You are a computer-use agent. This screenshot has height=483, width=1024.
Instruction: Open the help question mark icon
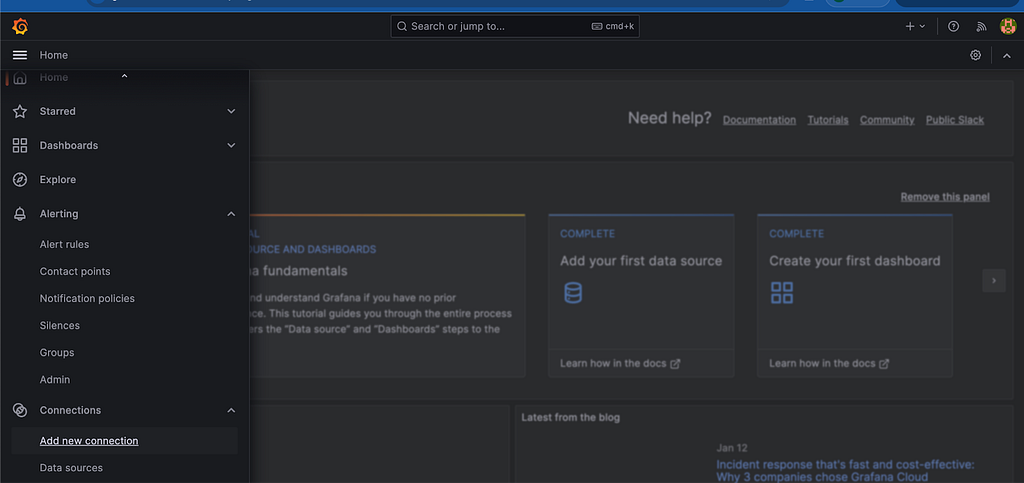point(953,27)
